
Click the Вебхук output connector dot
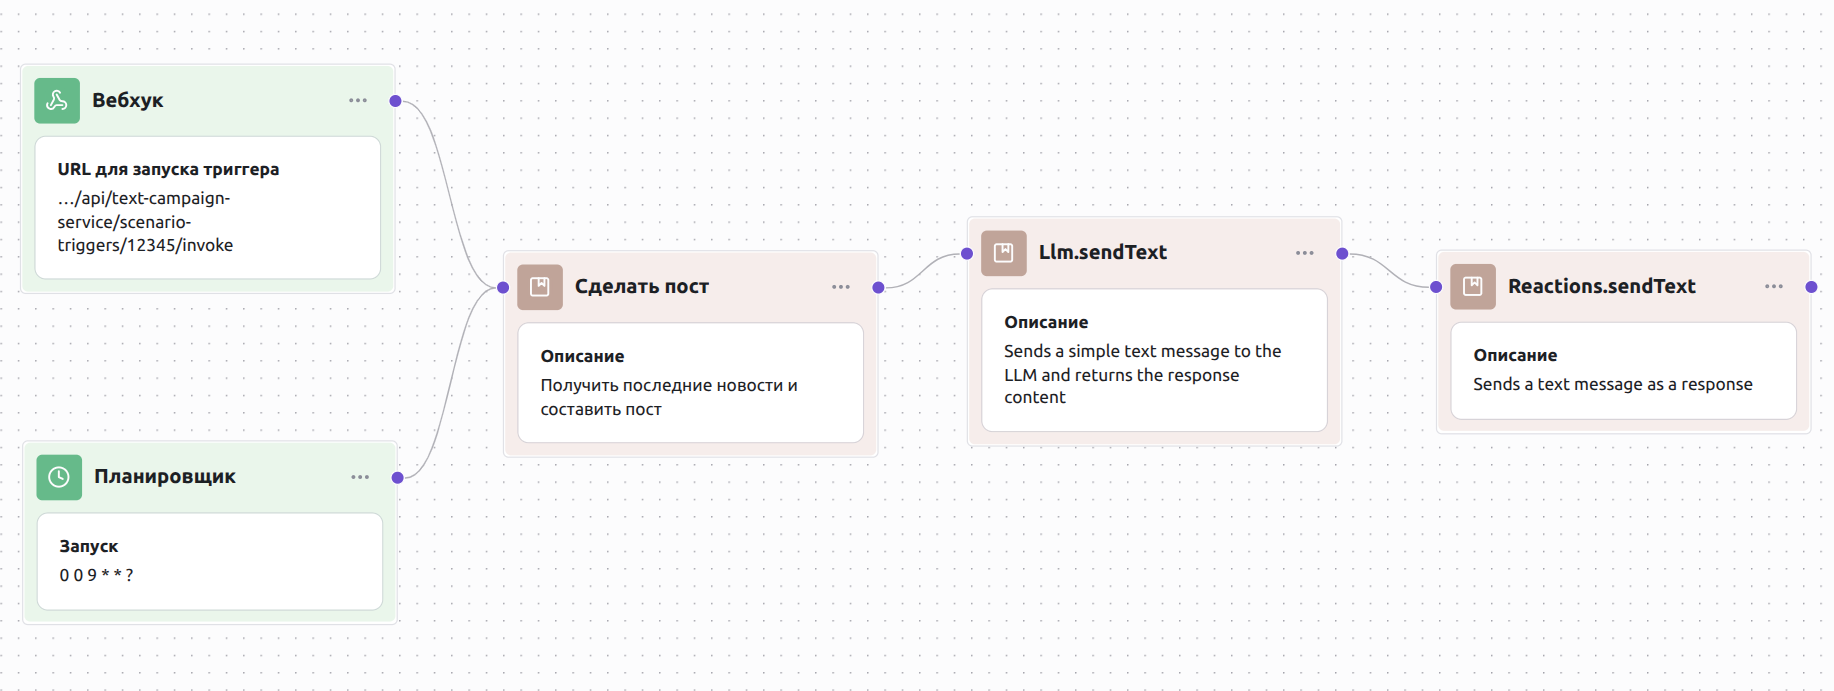coord(396,101)
